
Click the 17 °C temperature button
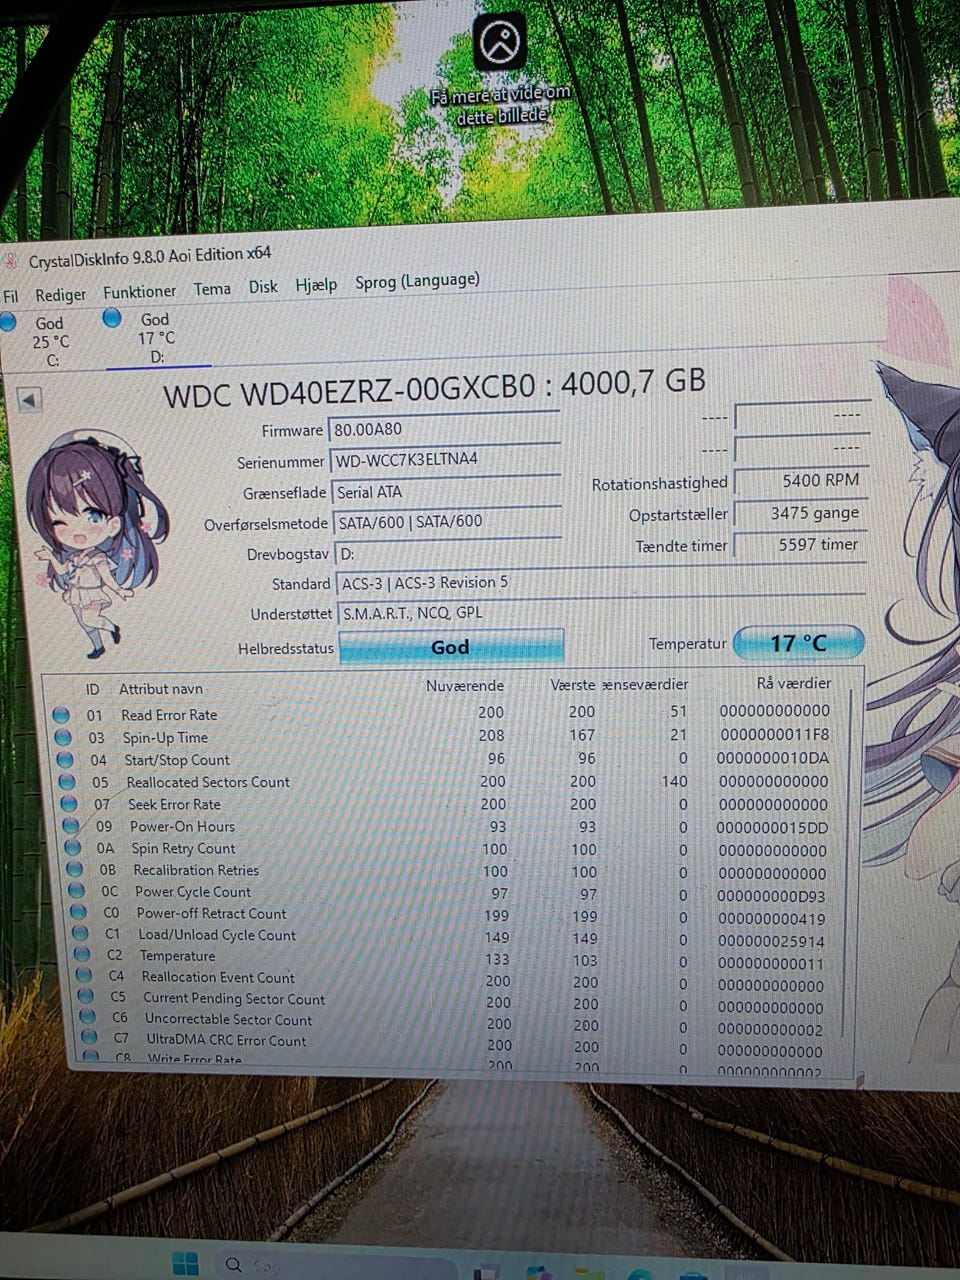tap(798, 643)
